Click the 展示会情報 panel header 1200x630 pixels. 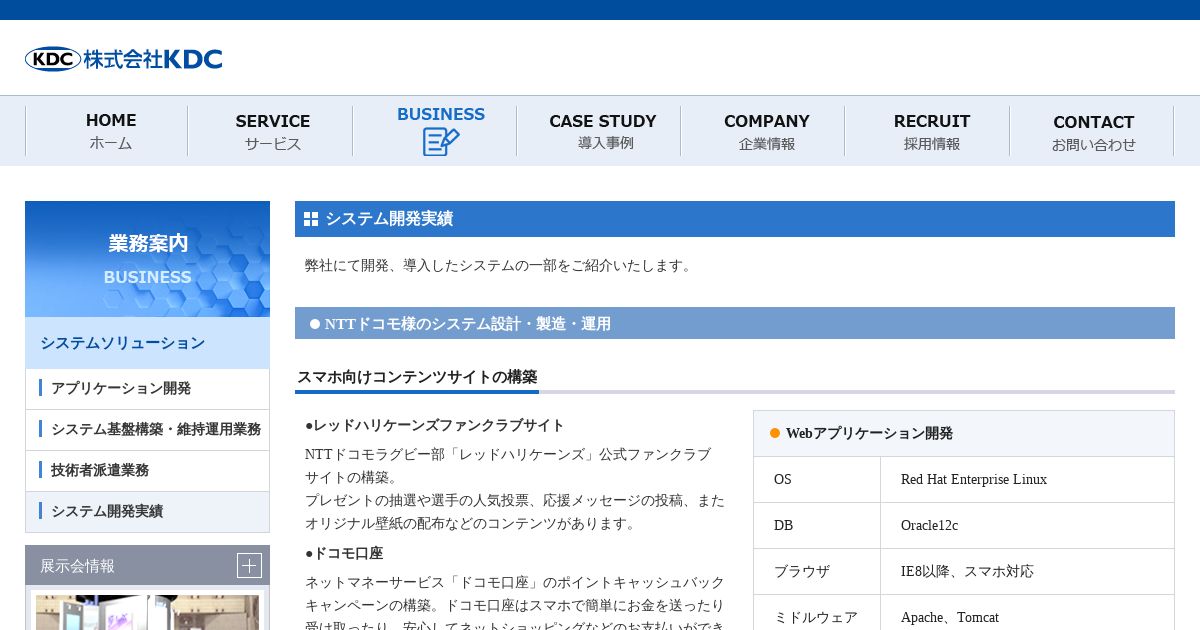tap(147, 565)
